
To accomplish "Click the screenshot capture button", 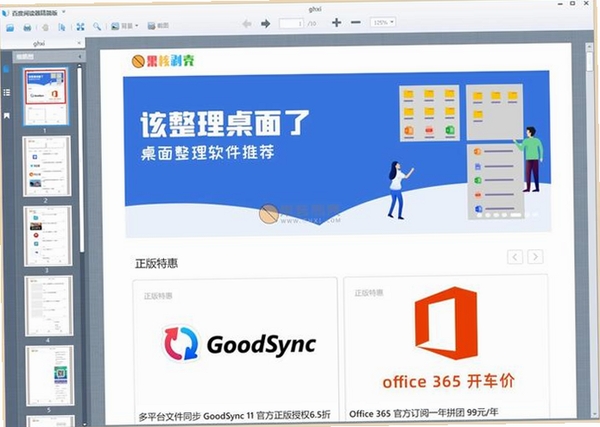I will click(x=158, y=26).
